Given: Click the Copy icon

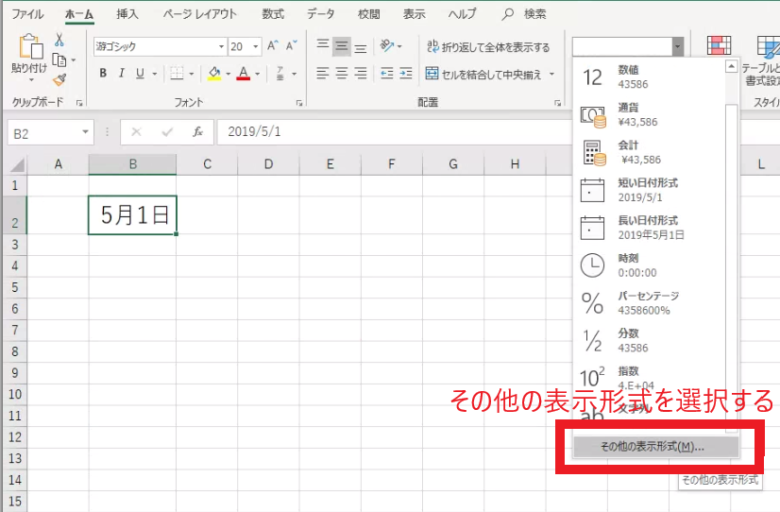Looking at the screenshot, I should (59, 60).
